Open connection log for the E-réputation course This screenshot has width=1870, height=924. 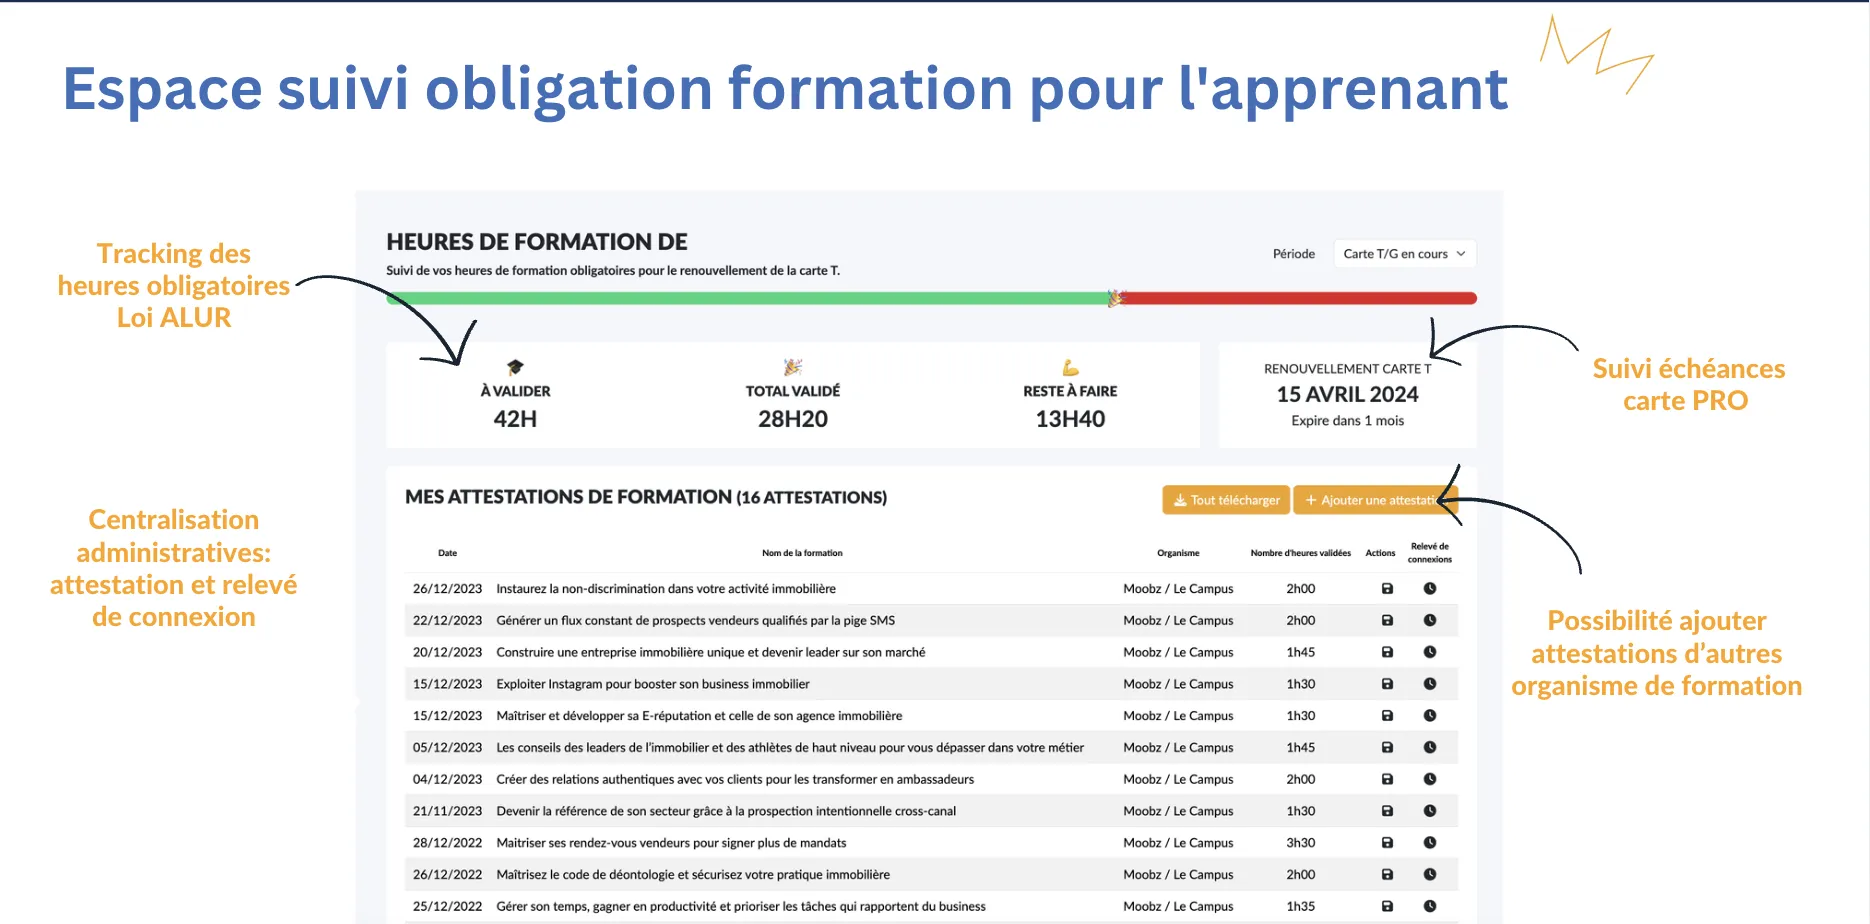pos(1430,716)
